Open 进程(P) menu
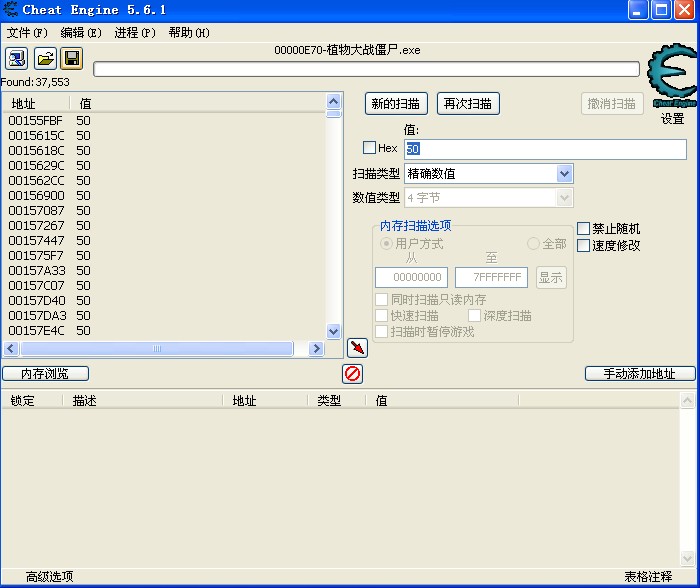The image size is (700, 588). click(135, 33)
